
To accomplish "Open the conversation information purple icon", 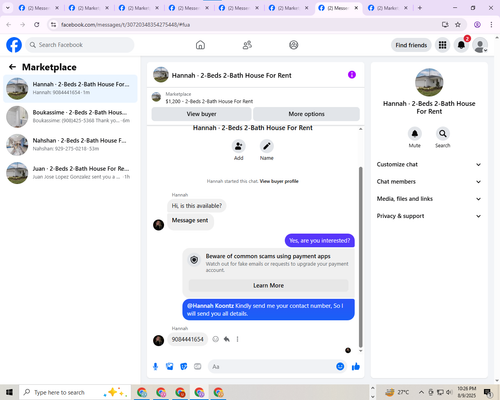I will click(352, 75).
